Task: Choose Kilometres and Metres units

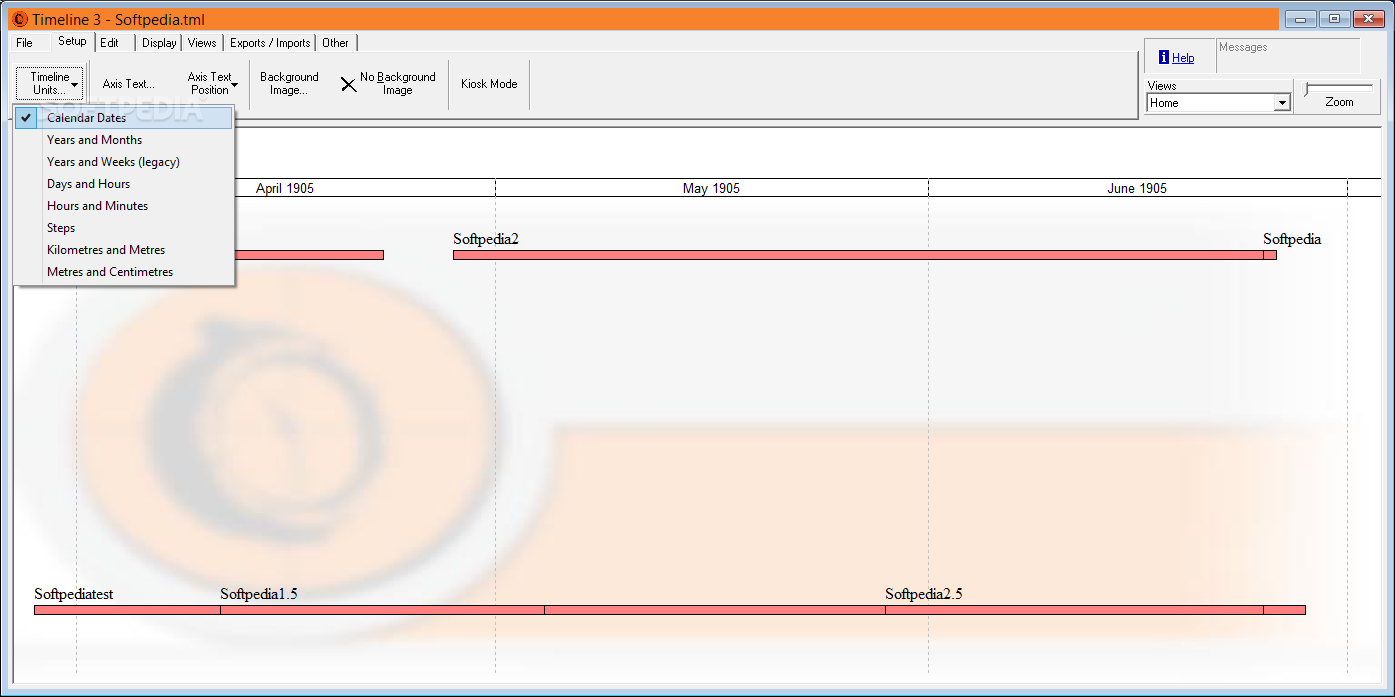Action: [124, 250]
